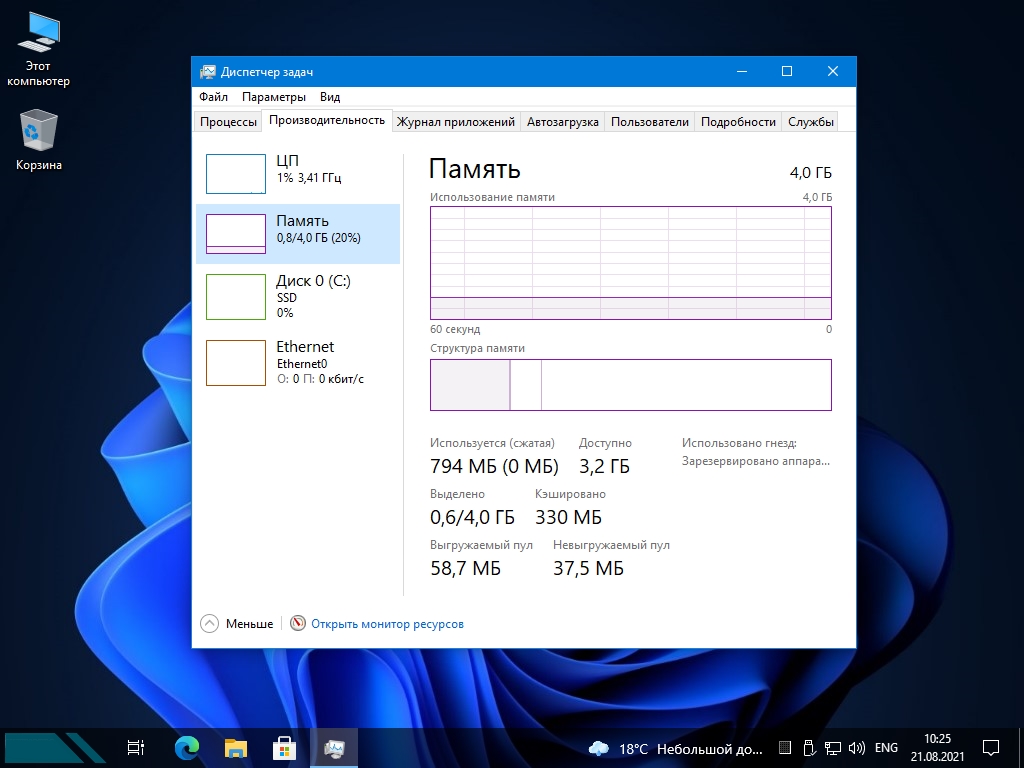
Task: Open the Подробности tab
Action: tap(738, 121)
